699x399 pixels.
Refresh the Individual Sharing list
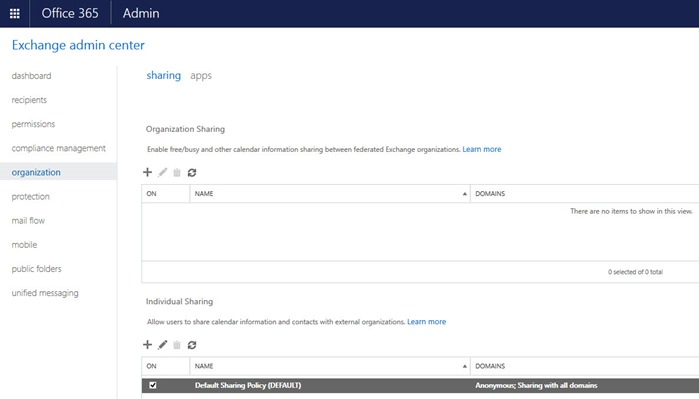pos(192,345)
